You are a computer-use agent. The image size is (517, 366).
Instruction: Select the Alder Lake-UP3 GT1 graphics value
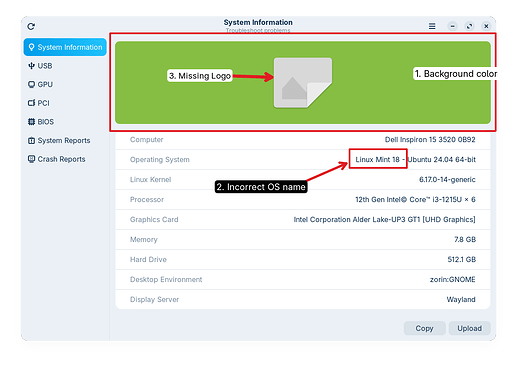(384, 220)
